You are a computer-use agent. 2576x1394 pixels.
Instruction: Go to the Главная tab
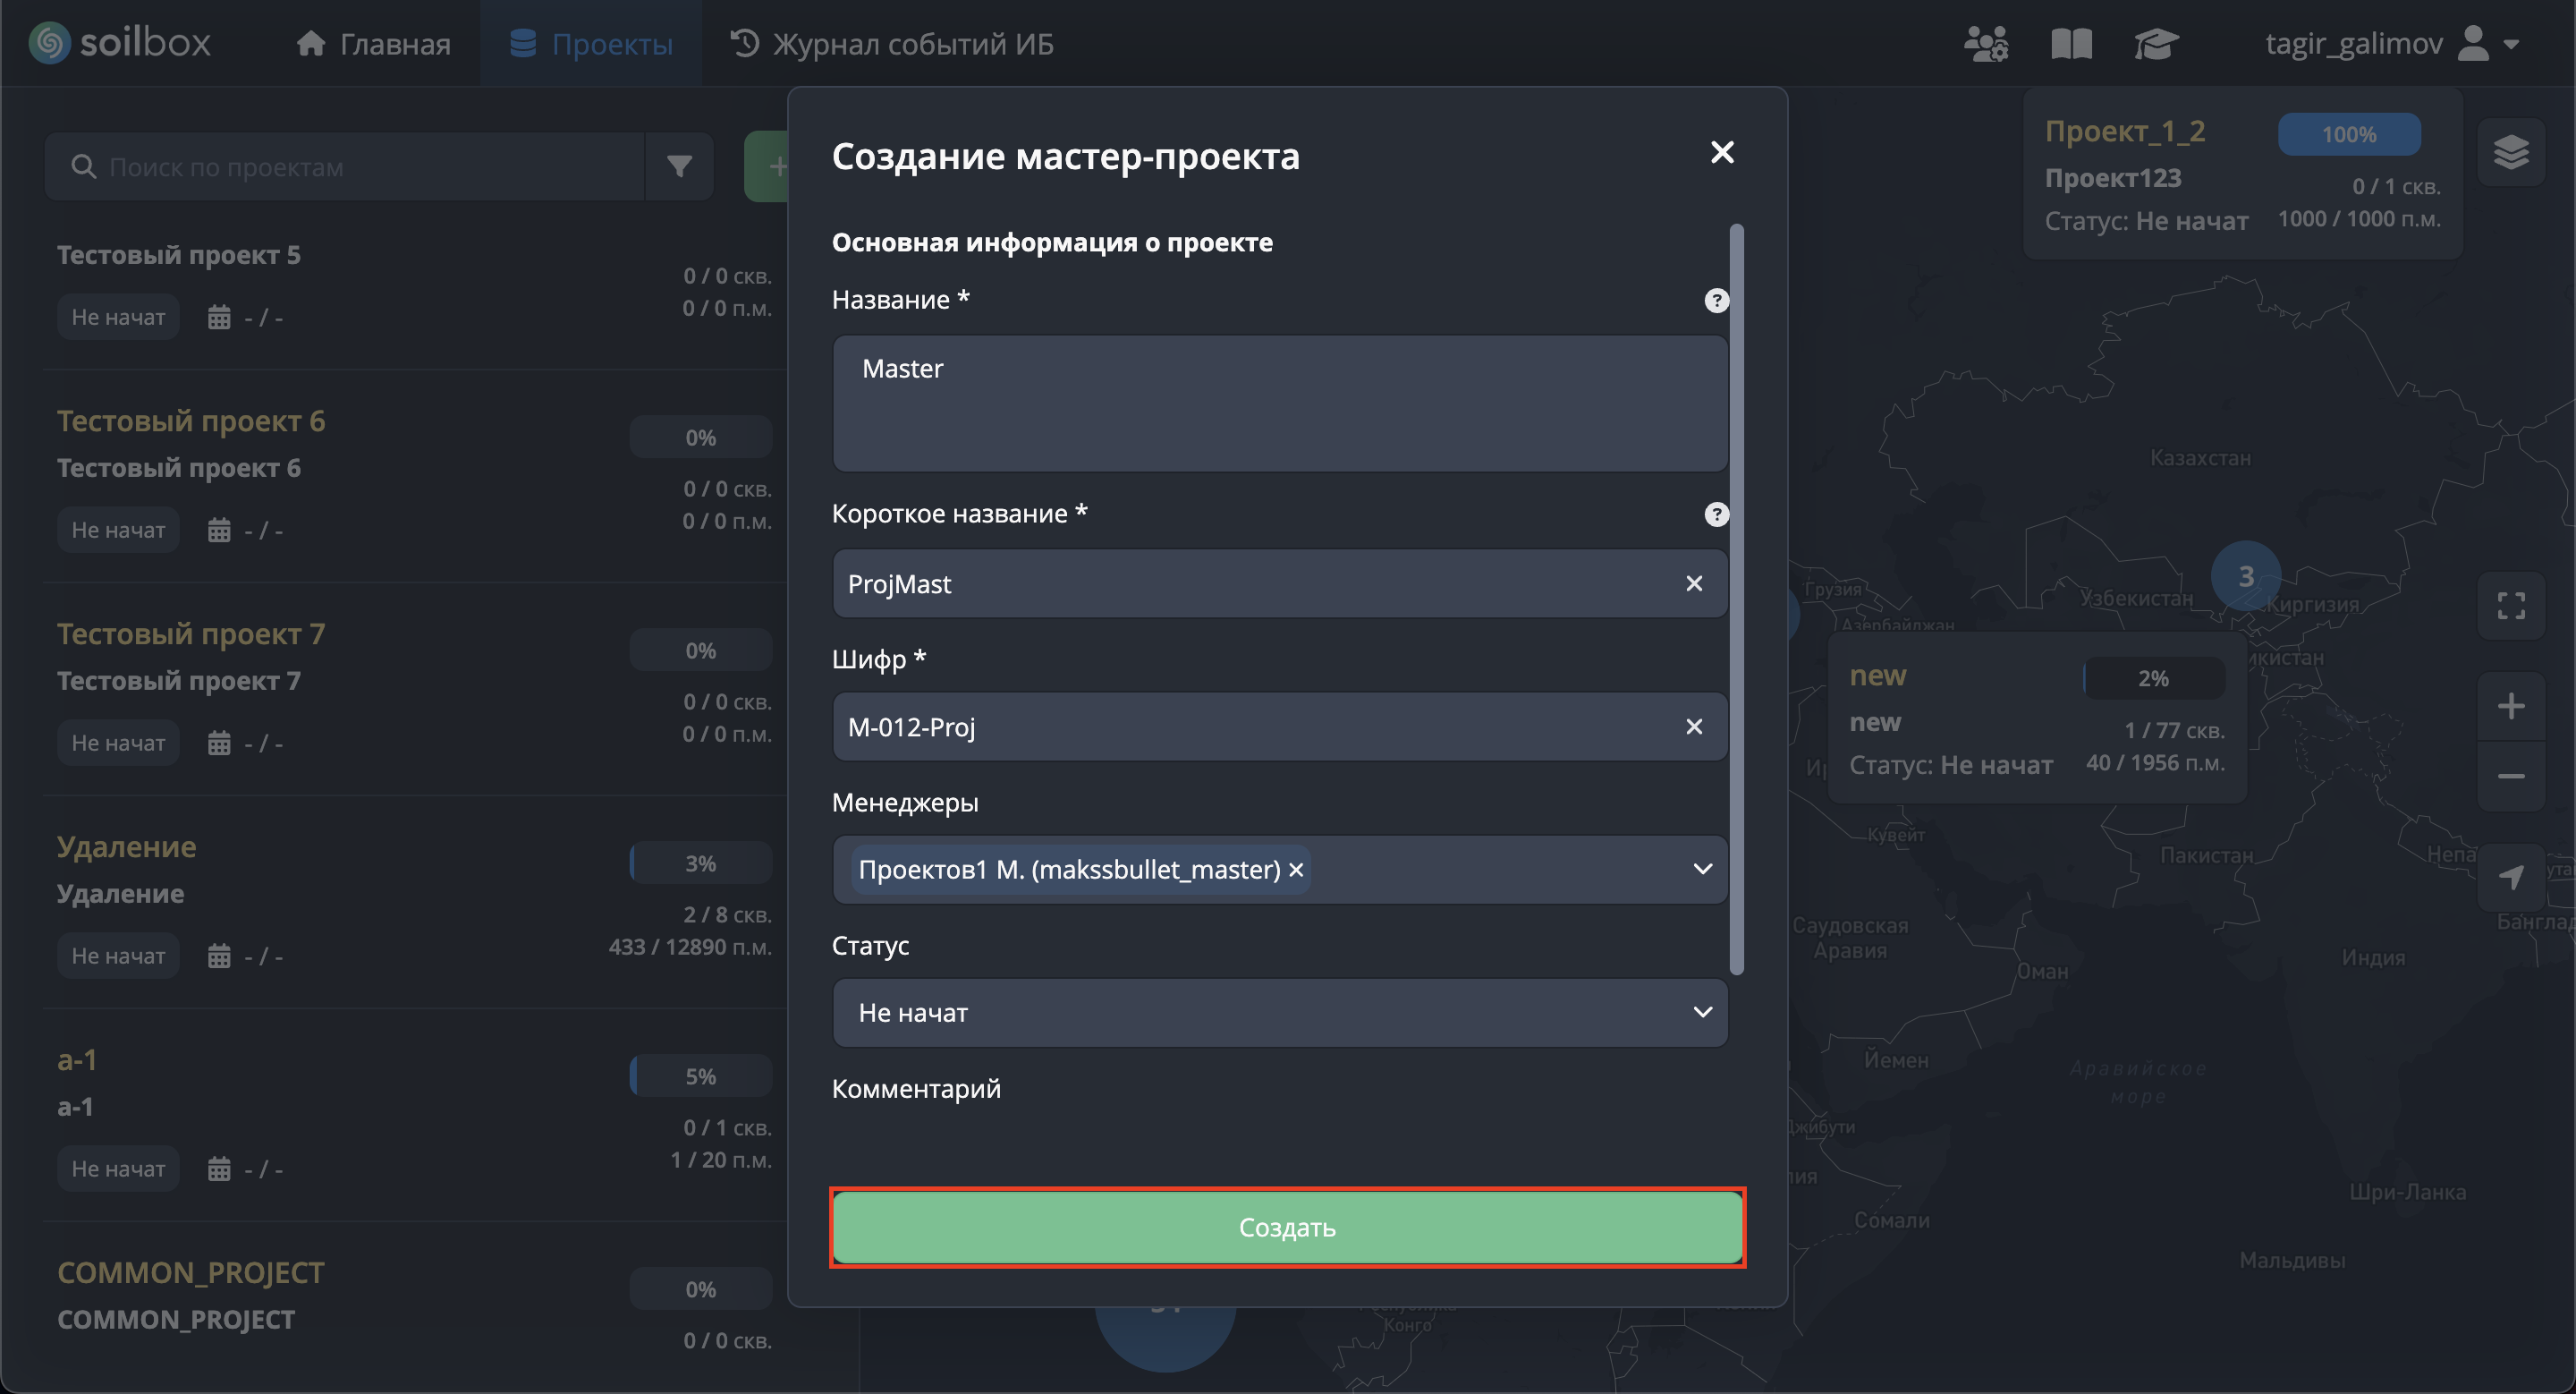point(374,44)
